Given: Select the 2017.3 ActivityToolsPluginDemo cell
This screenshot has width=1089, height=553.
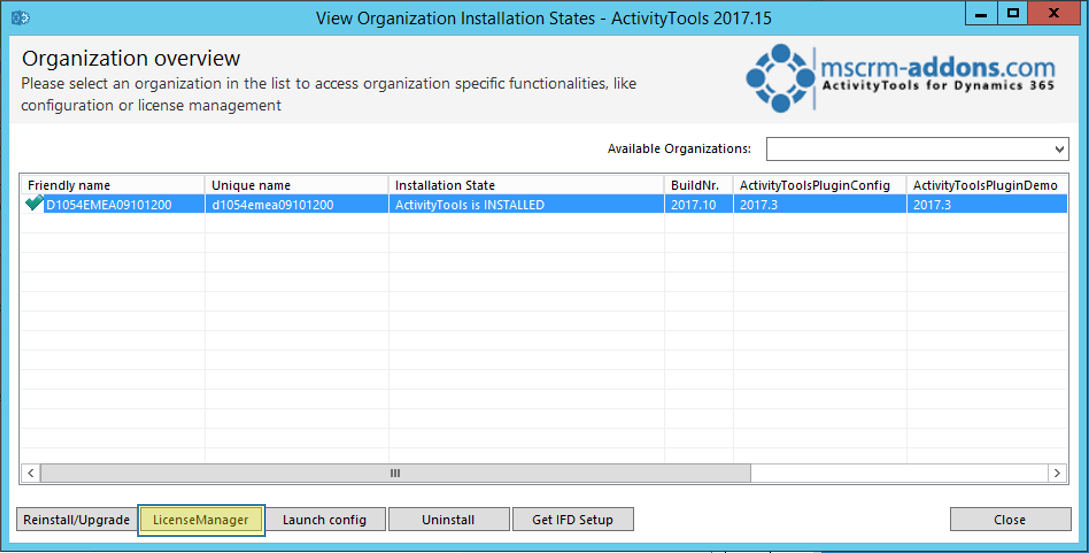Looking at the screenshot, I should pos(987,205).
